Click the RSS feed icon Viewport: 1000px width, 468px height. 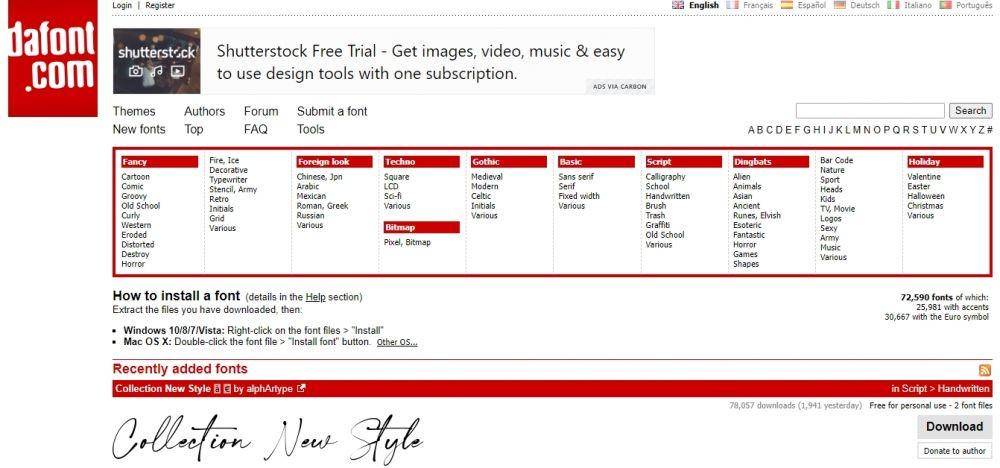(x=985, y=370)
